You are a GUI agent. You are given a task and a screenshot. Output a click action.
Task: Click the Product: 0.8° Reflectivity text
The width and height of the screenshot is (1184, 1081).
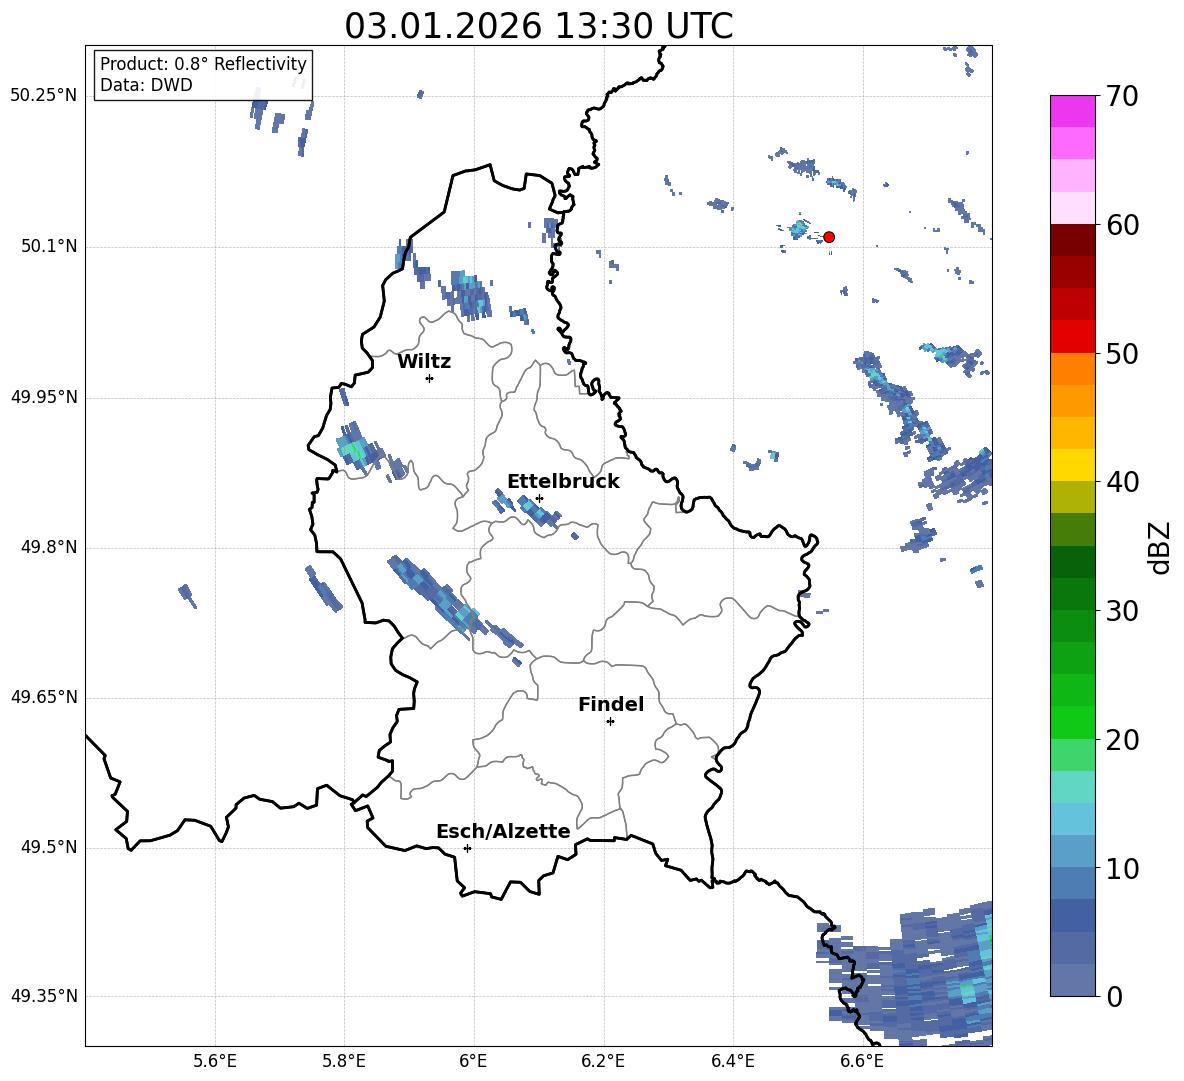[x=203, y=63]
